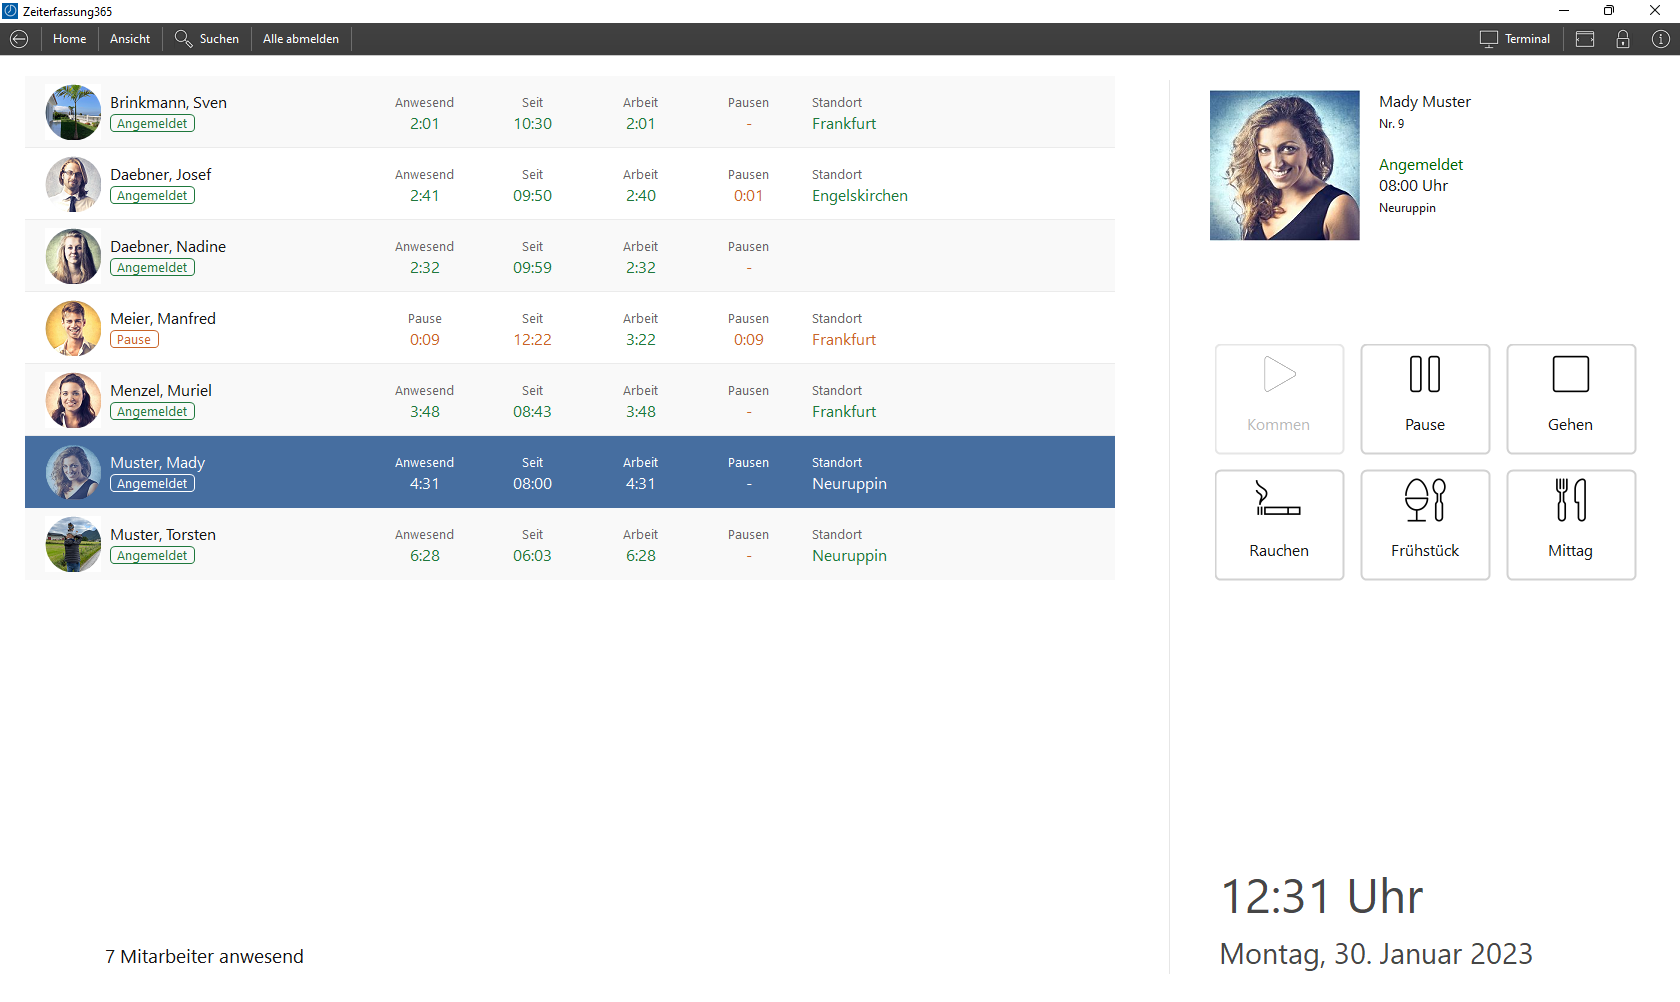Image resolution: width=1680 pixels, height=1002 pixels.
Task: Click Alle abmelden button
Action: pyautogui.click(x=301, y=39)
